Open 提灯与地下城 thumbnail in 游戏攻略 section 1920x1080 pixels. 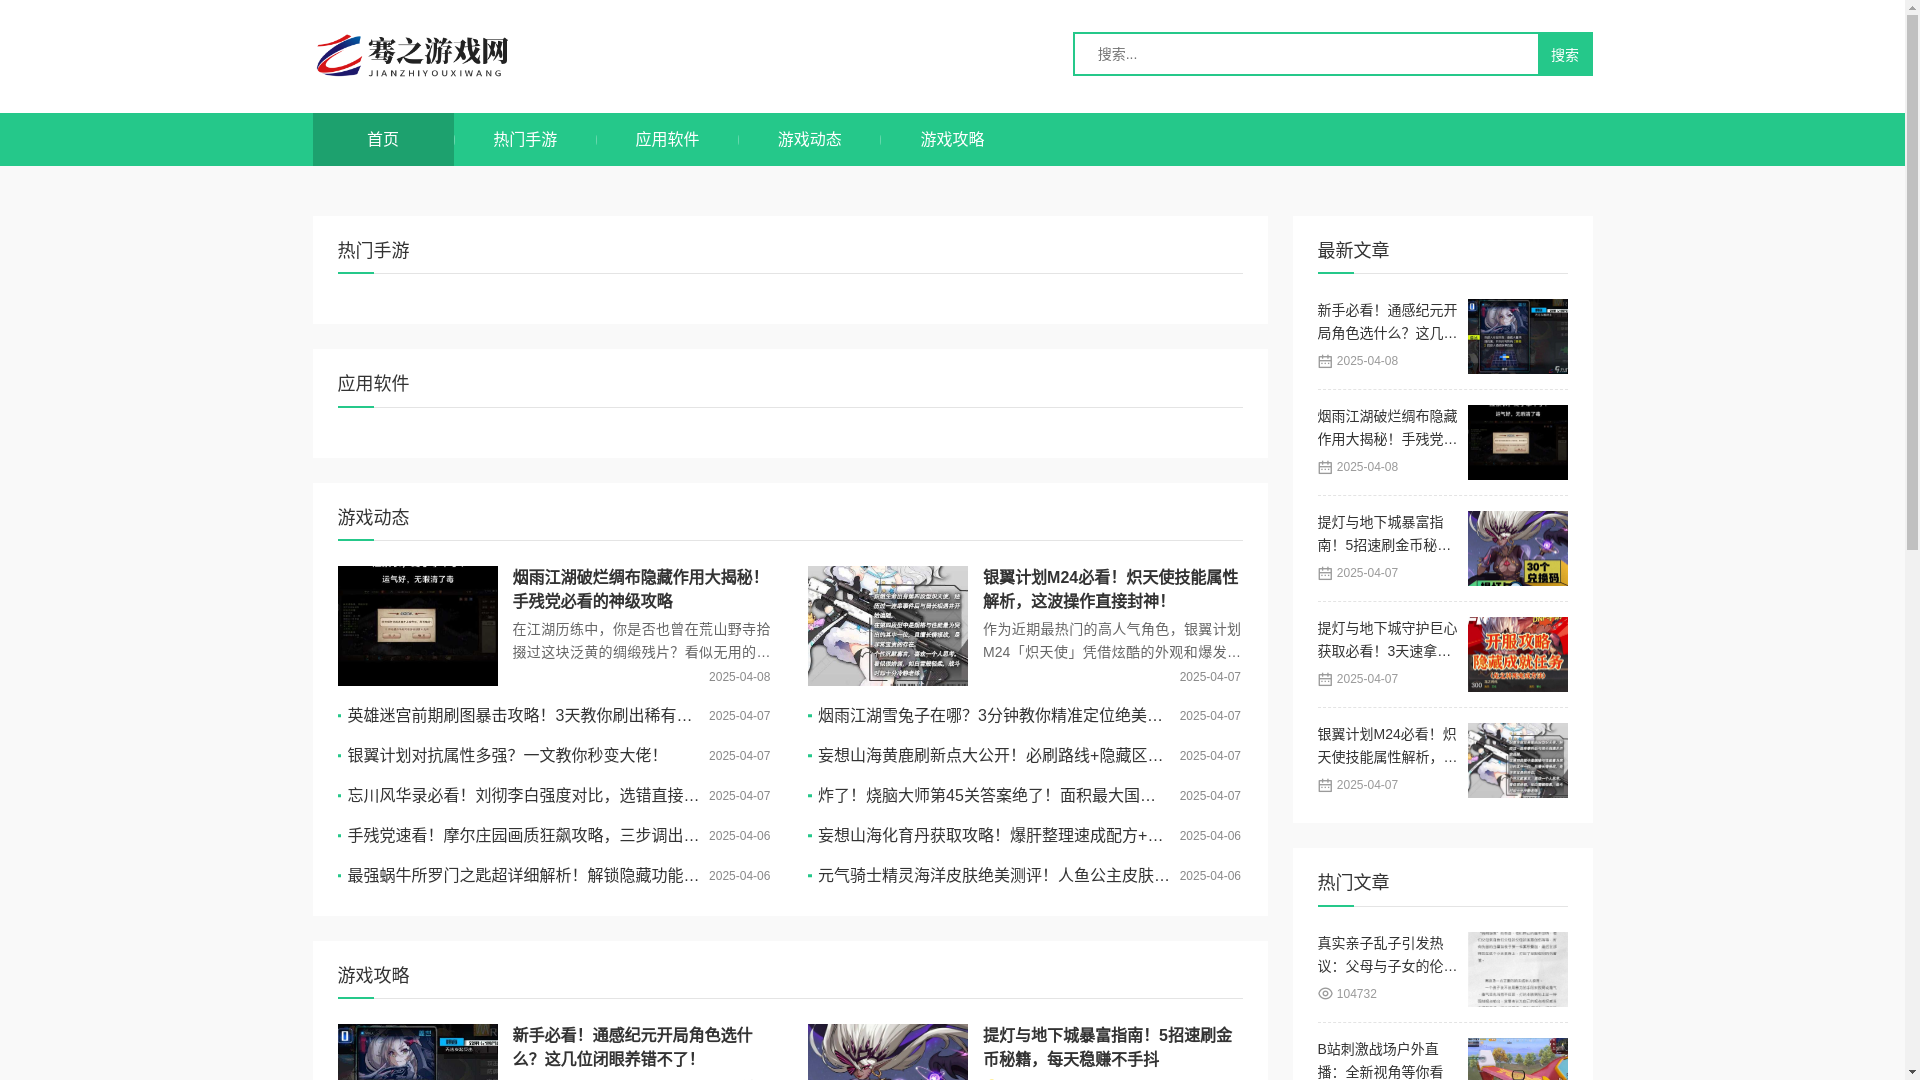[x=888, y=1052]
